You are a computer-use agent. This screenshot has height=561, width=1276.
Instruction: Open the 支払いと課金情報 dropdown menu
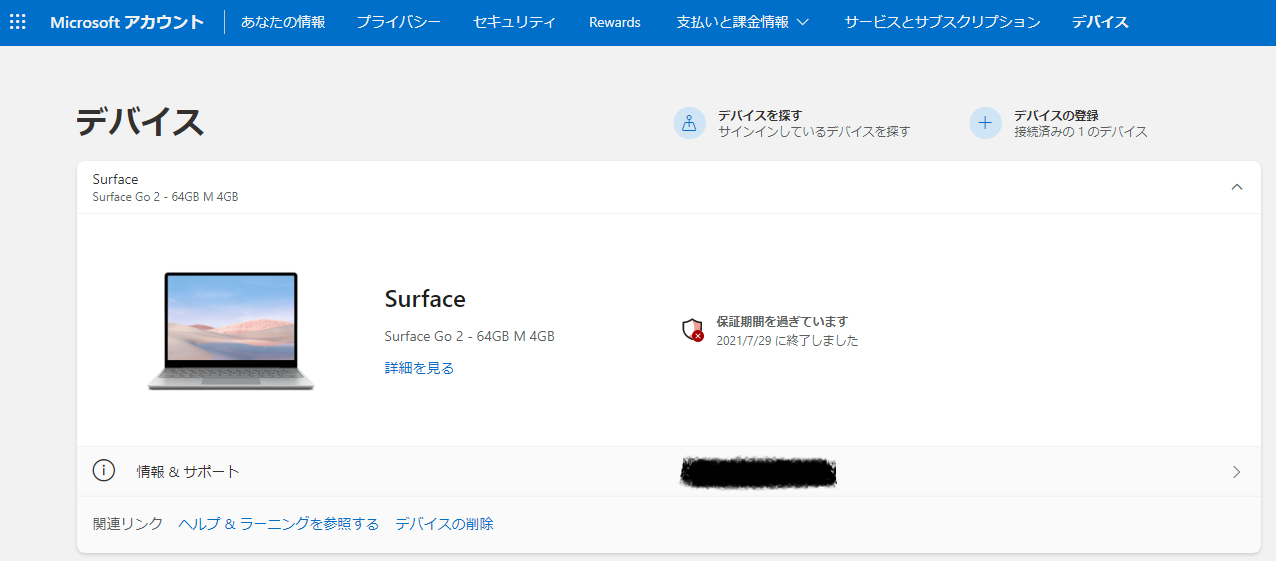pyautogui.click(x=742, y=22)
